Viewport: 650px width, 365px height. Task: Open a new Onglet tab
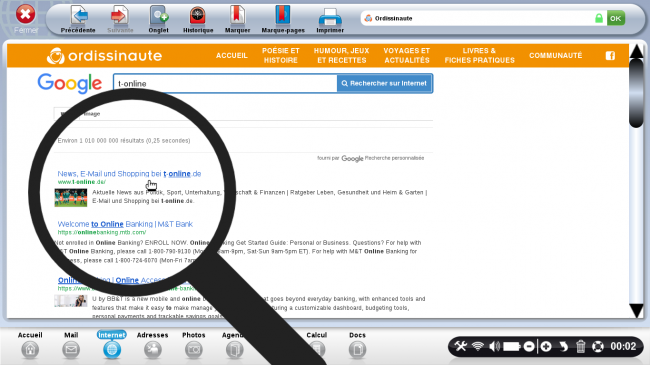tap(158, 19)
